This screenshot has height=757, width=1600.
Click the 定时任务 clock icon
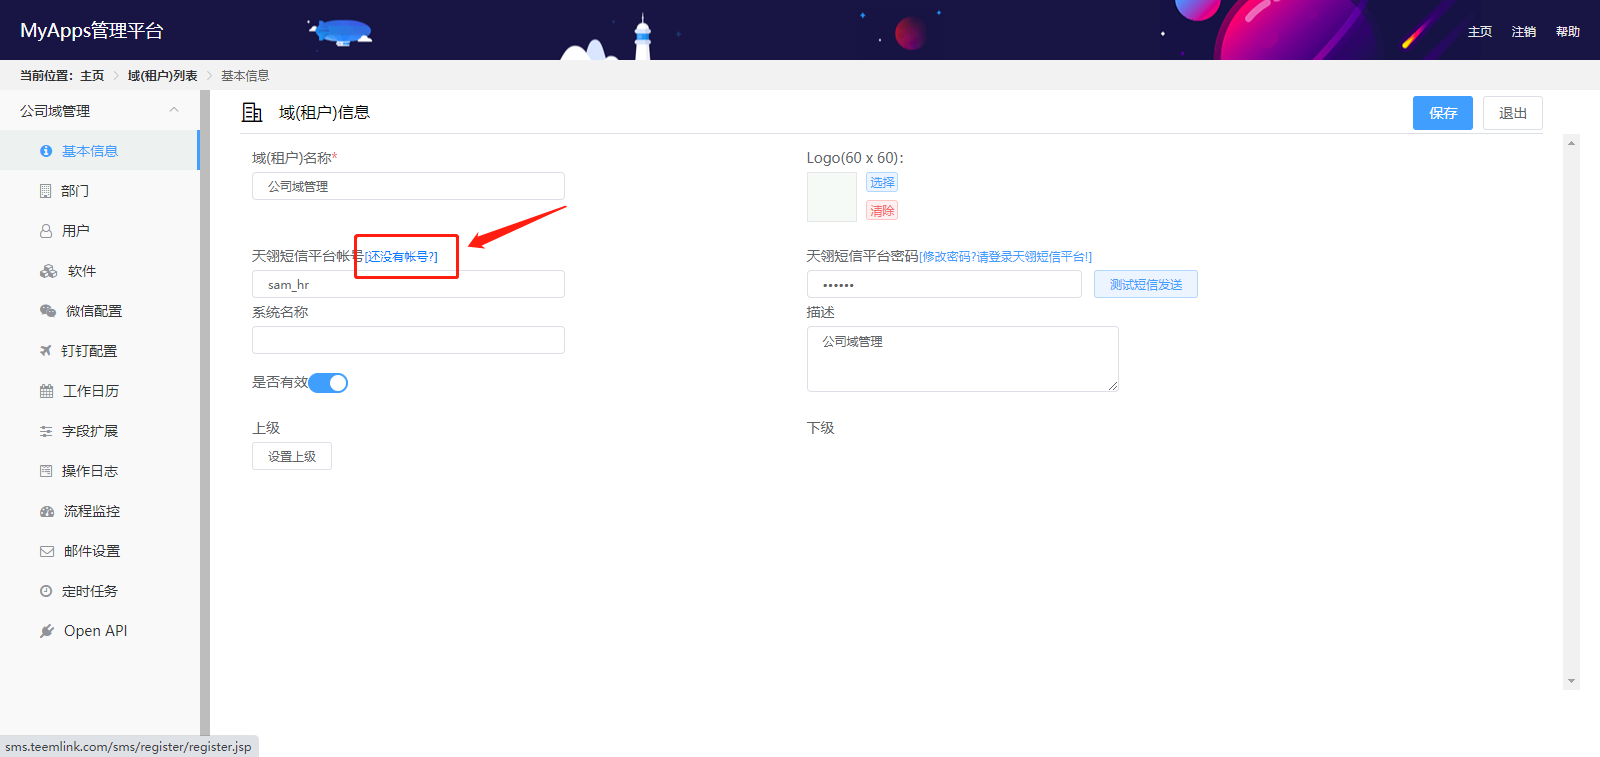46,591
